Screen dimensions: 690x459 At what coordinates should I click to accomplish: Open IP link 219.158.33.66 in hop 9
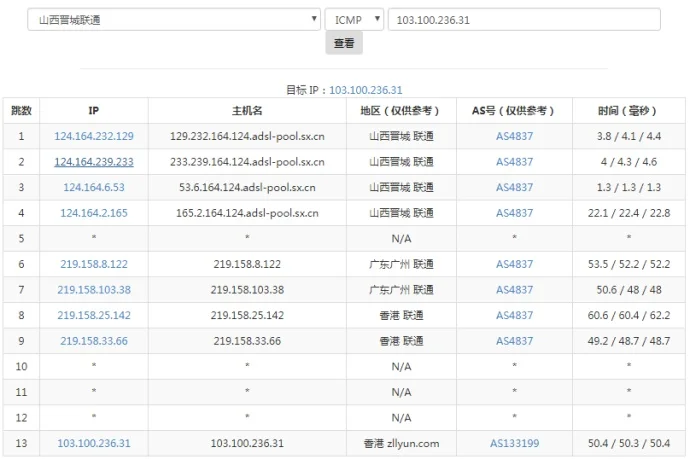coord(94,341)
